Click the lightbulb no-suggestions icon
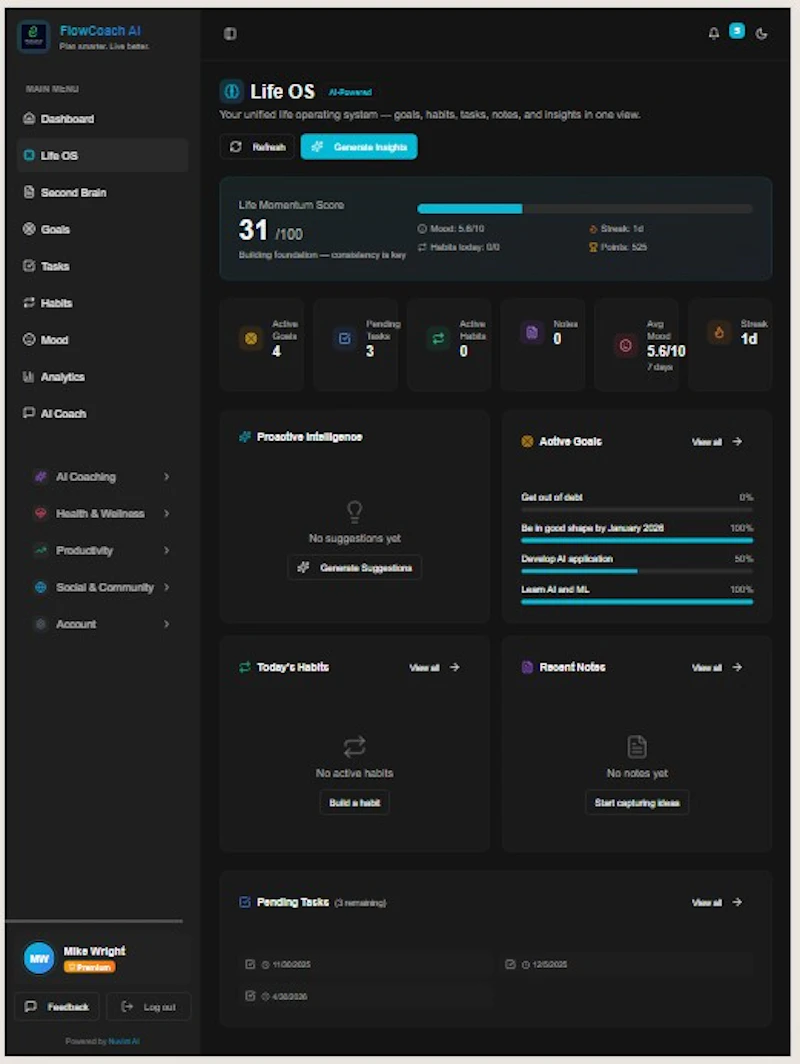Image resolution: width=800 pixels, height=1064 pixels. point(354,512)
